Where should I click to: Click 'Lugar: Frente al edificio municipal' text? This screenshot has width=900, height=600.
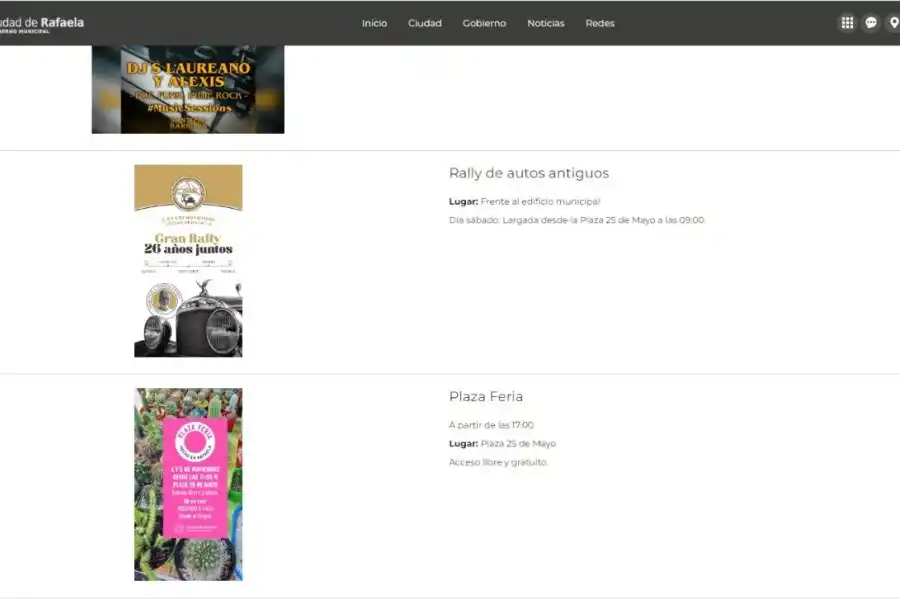click(x=524, y=201)
